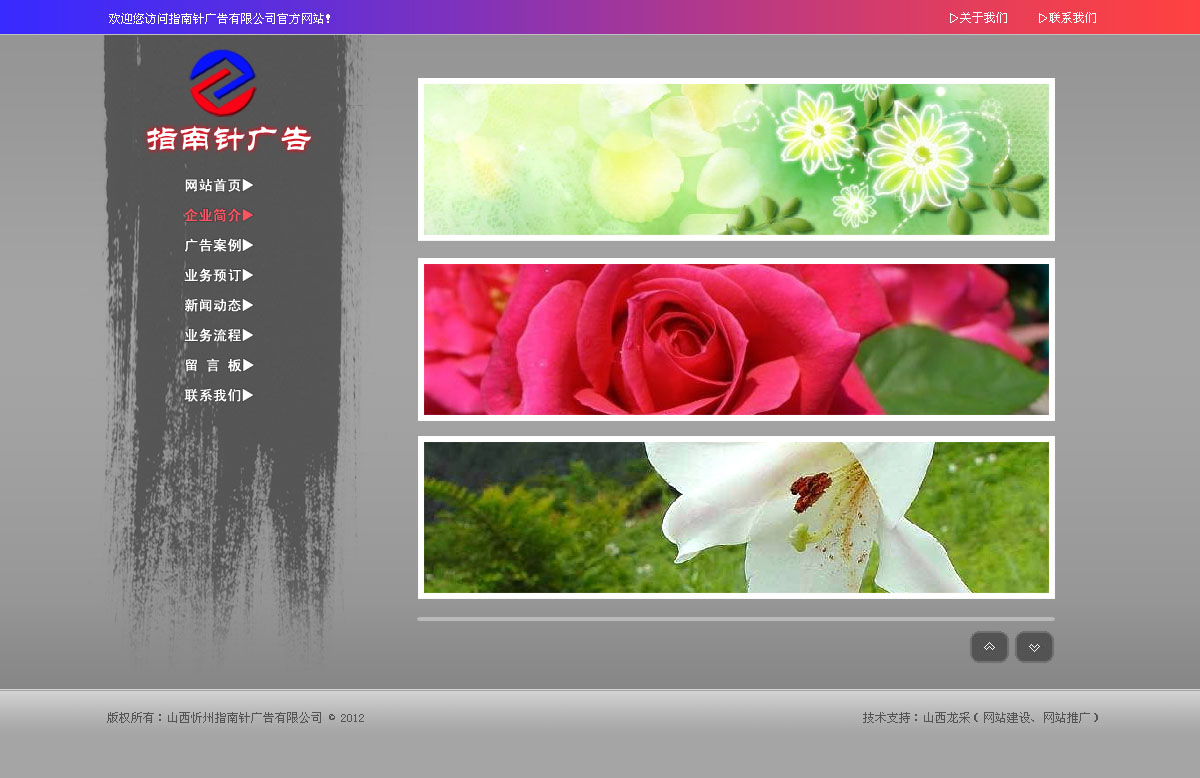Click the horizontal divider bar below images
This screenshot has height=778, width=1200.
coord(736,619)
